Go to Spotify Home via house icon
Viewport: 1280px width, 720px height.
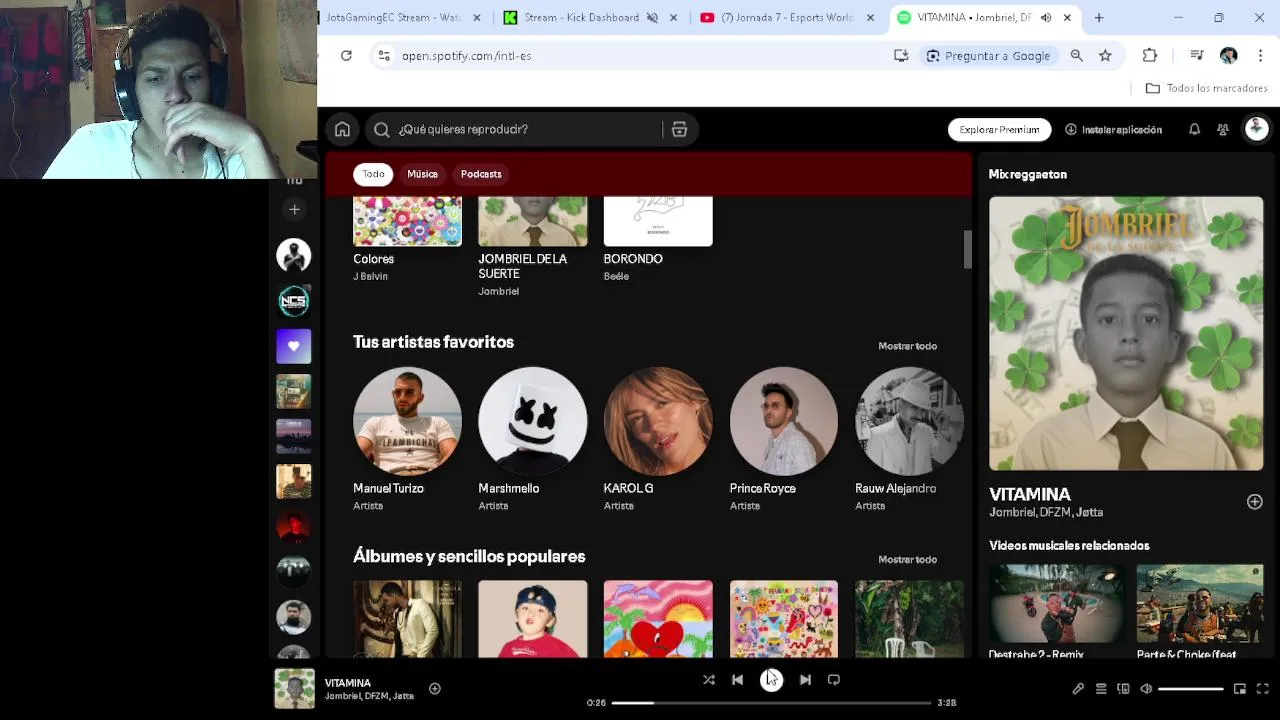click(x=342, y=129)
